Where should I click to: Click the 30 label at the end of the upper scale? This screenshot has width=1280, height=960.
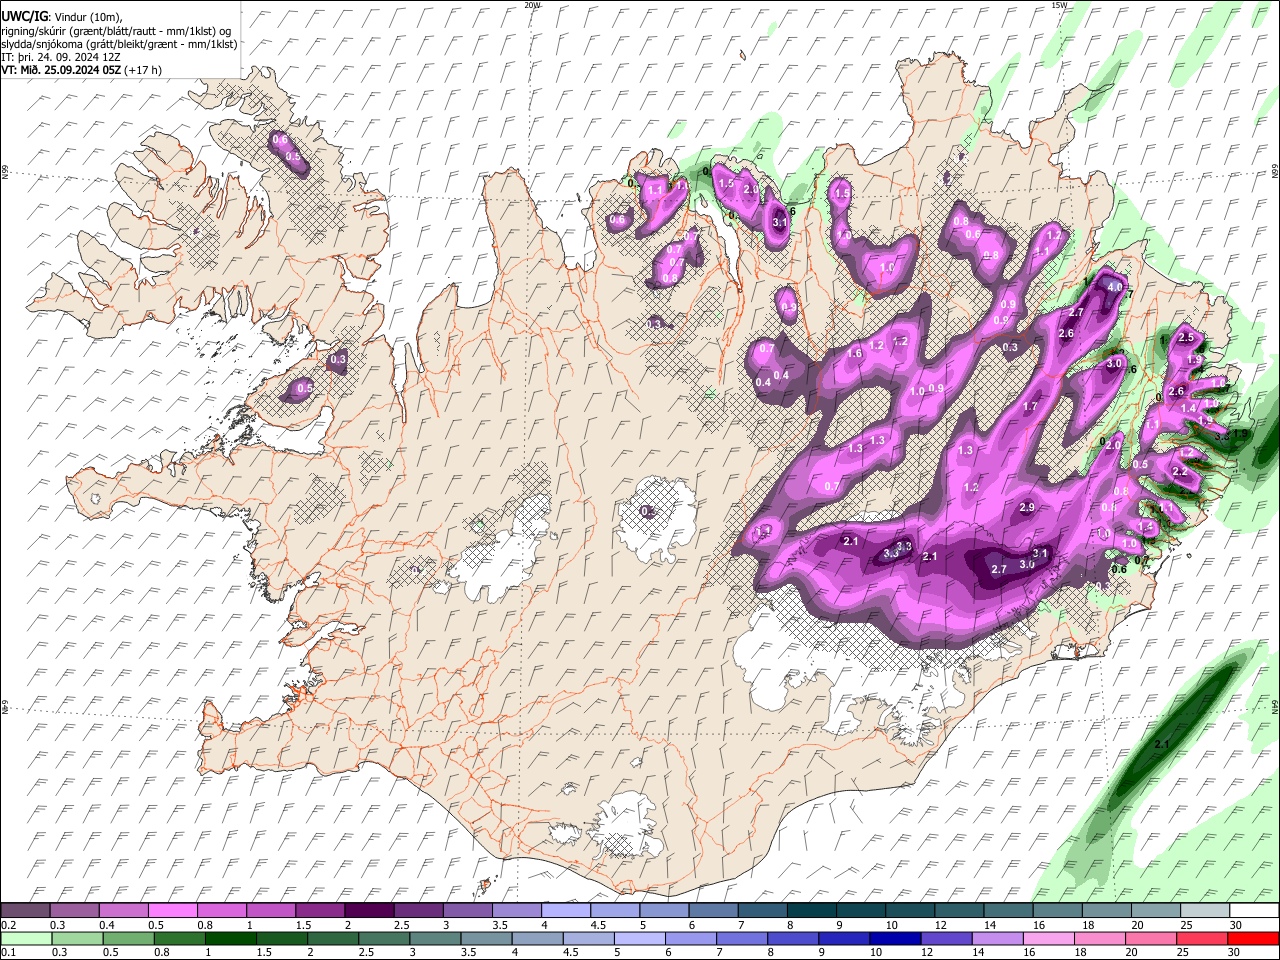tap(1235, 925)
